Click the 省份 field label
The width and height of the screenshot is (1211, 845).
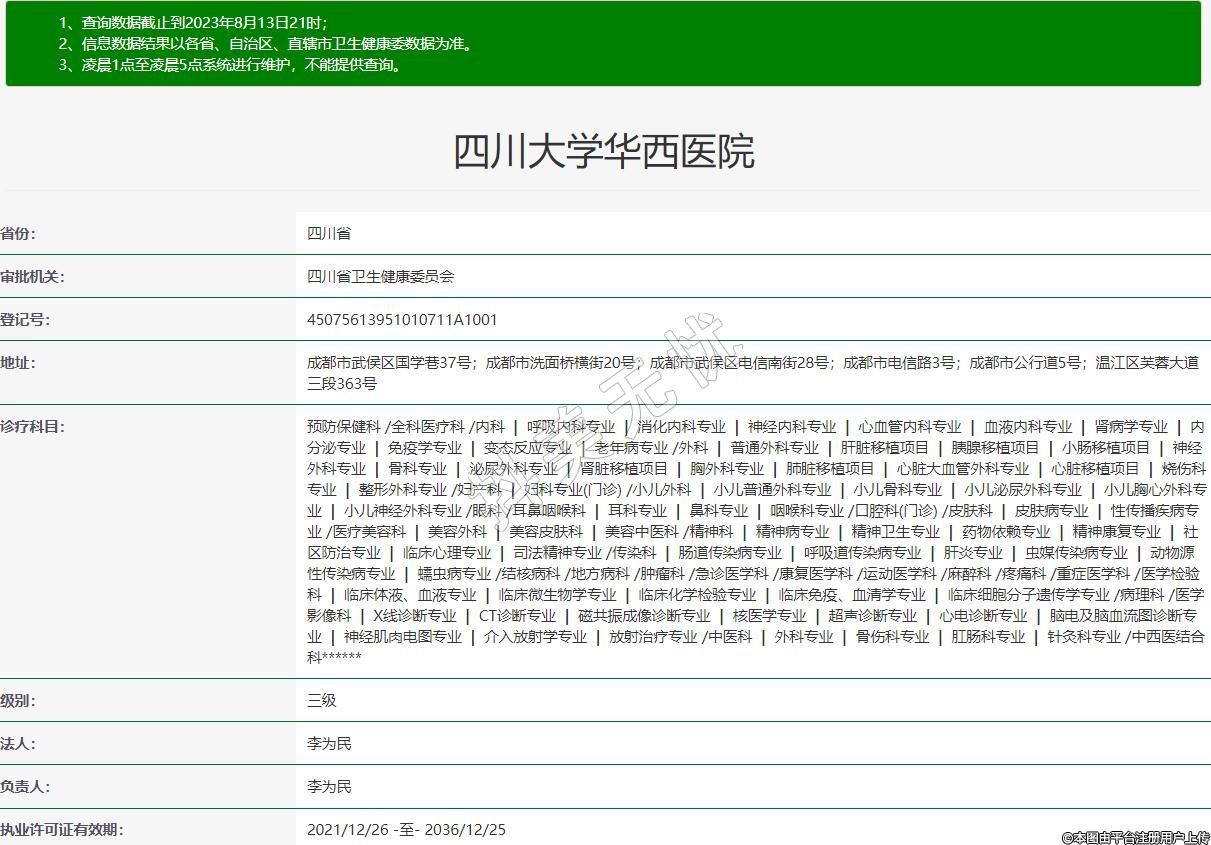pyautogui.click(x=18, y=234)
